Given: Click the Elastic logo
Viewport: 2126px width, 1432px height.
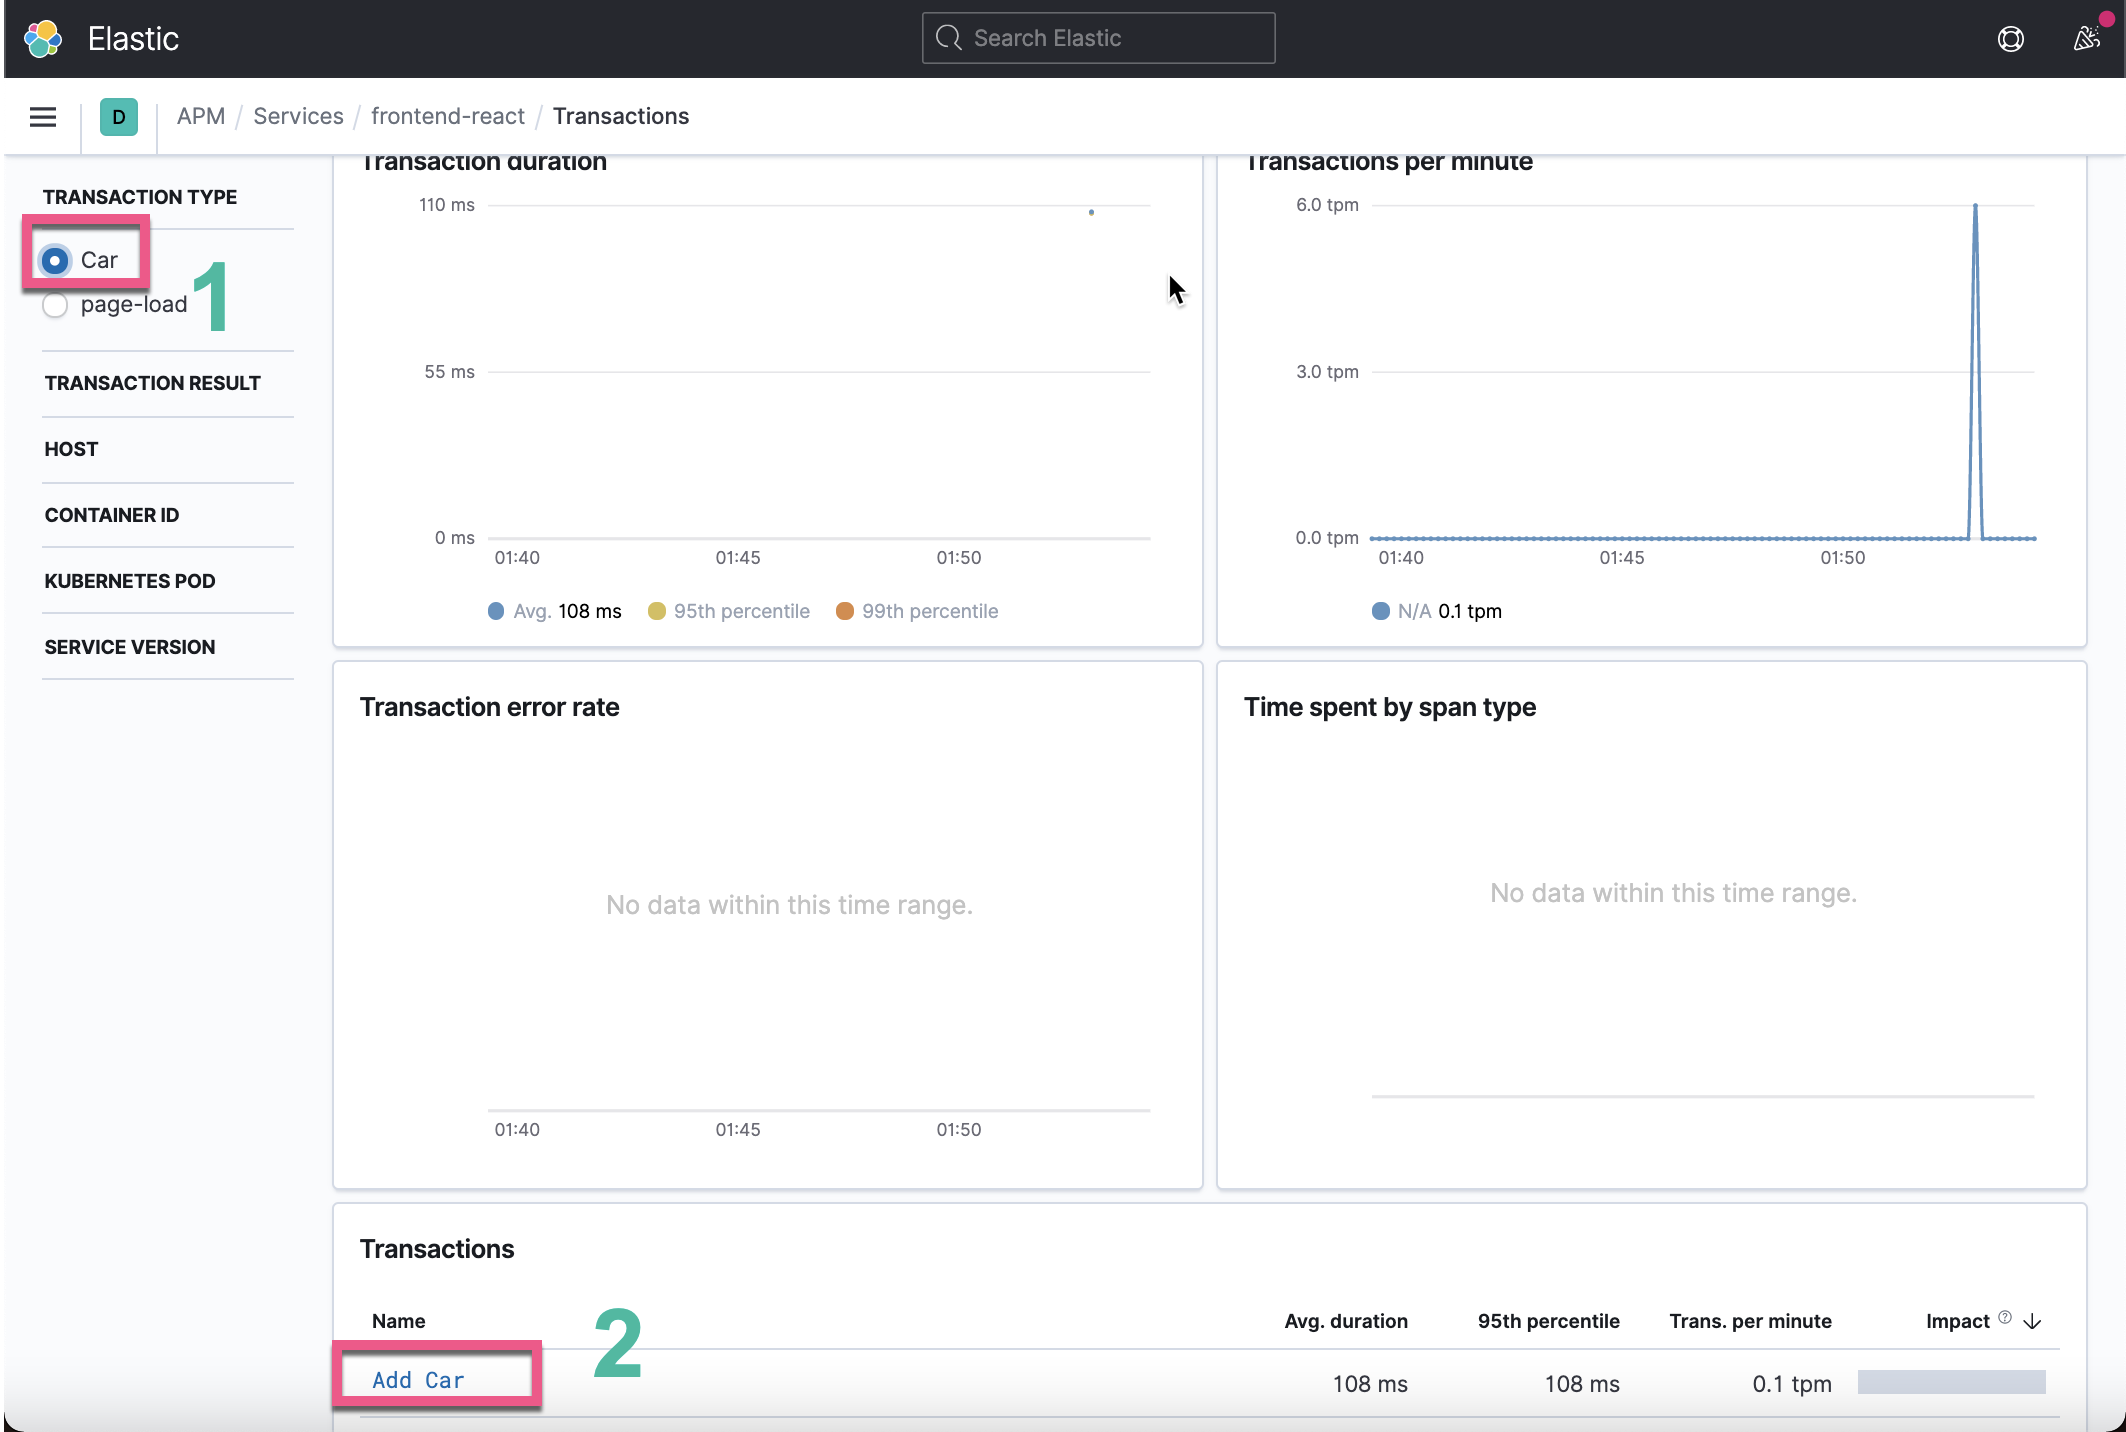Looking at the screenshot, I should pyautogui.click(x=44, y=38).
